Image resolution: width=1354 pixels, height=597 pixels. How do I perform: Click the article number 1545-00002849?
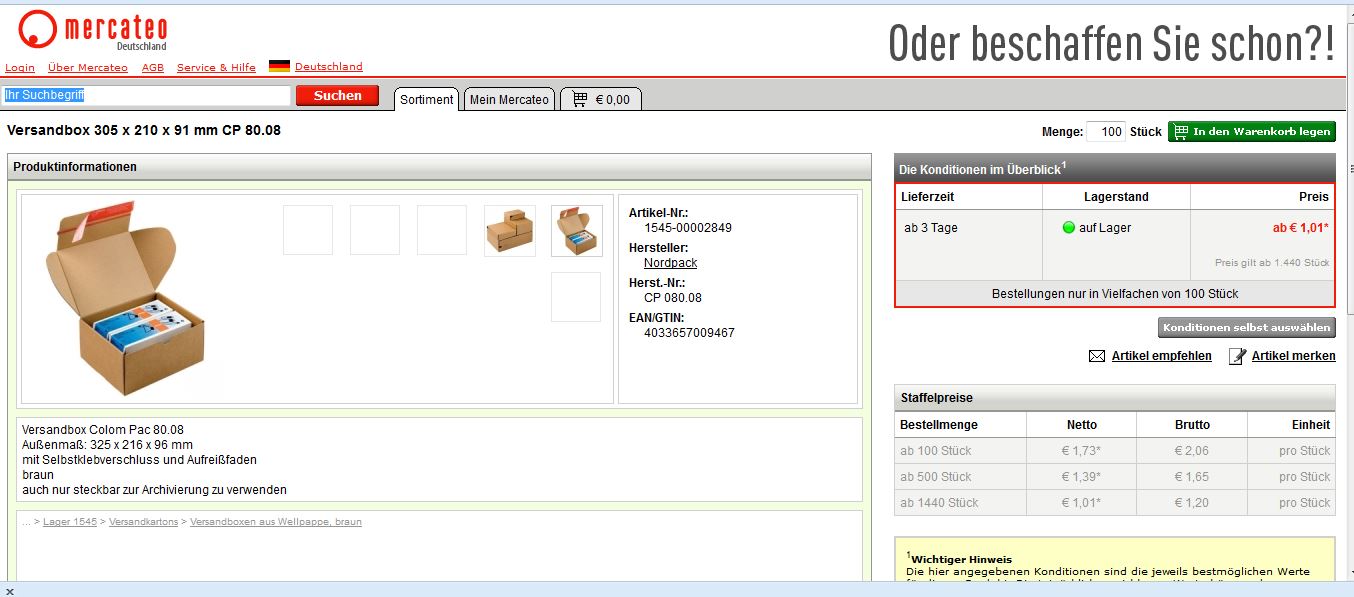click(x=688, y=228)
